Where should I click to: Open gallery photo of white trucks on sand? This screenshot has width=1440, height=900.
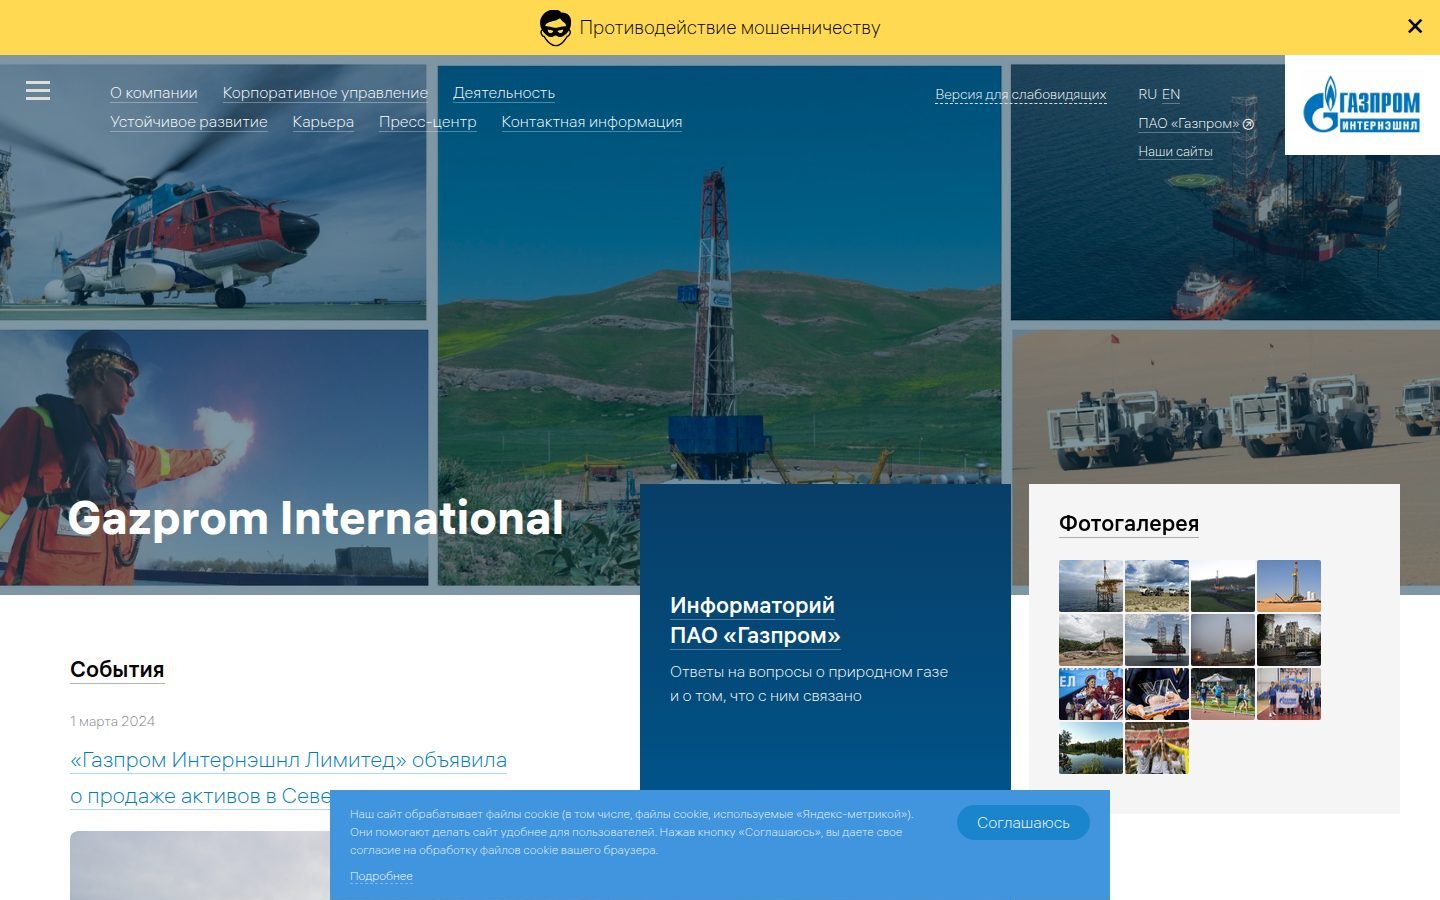click(1157, 586)
